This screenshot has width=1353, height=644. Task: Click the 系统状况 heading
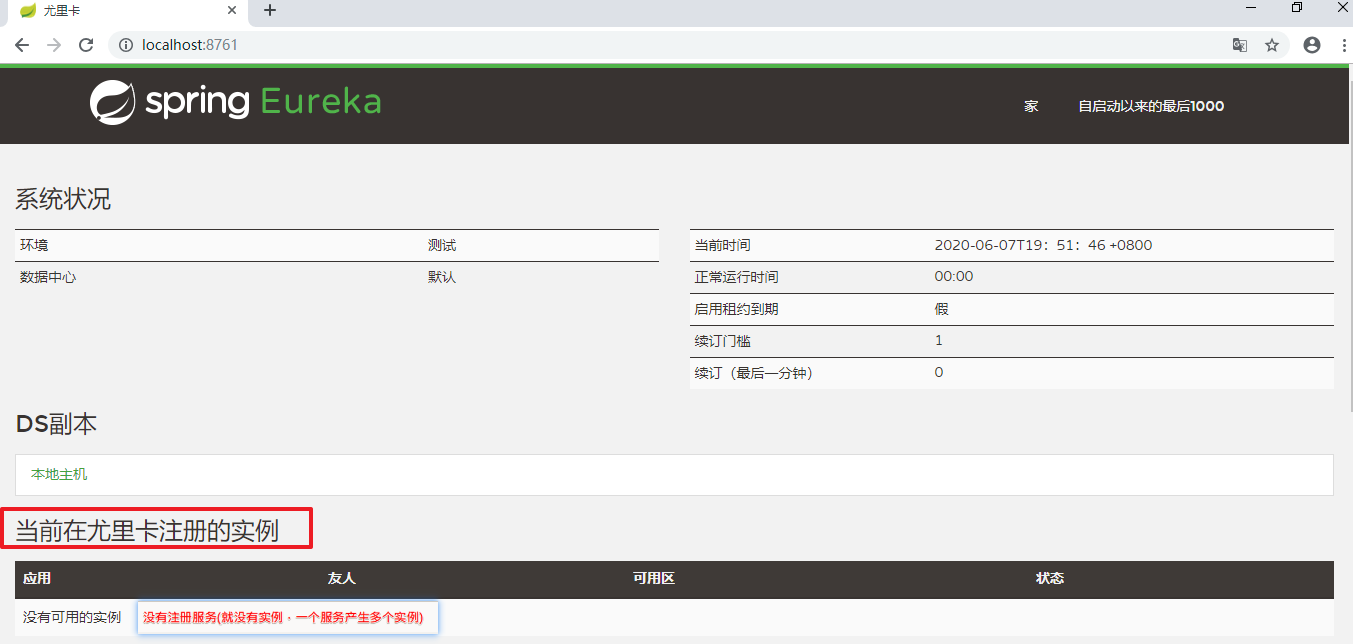63,199
